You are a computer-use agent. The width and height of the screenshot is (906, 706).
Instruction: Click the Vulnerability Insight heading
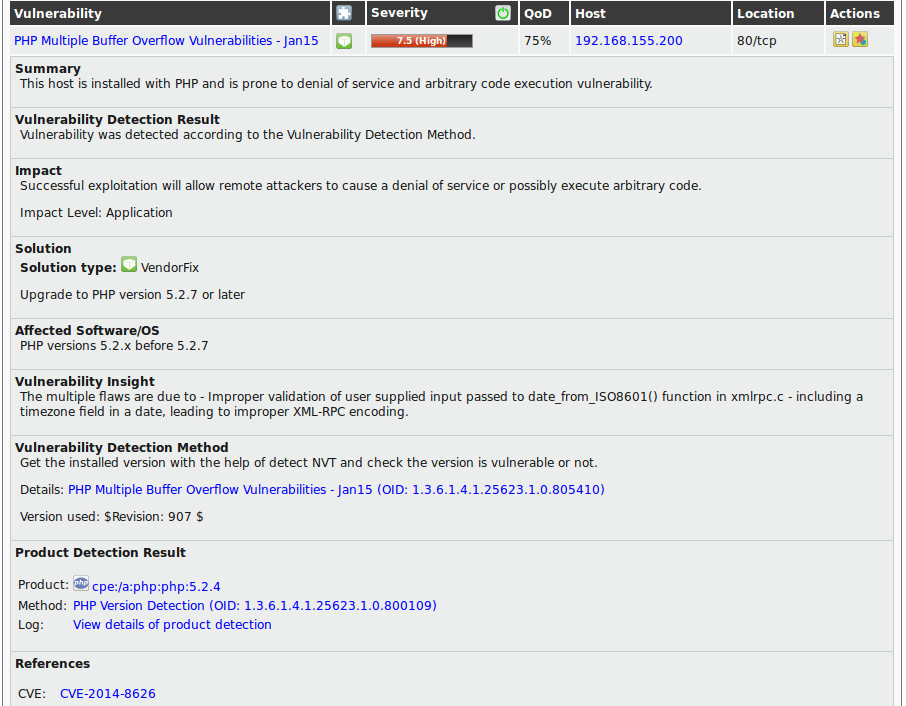85,381
